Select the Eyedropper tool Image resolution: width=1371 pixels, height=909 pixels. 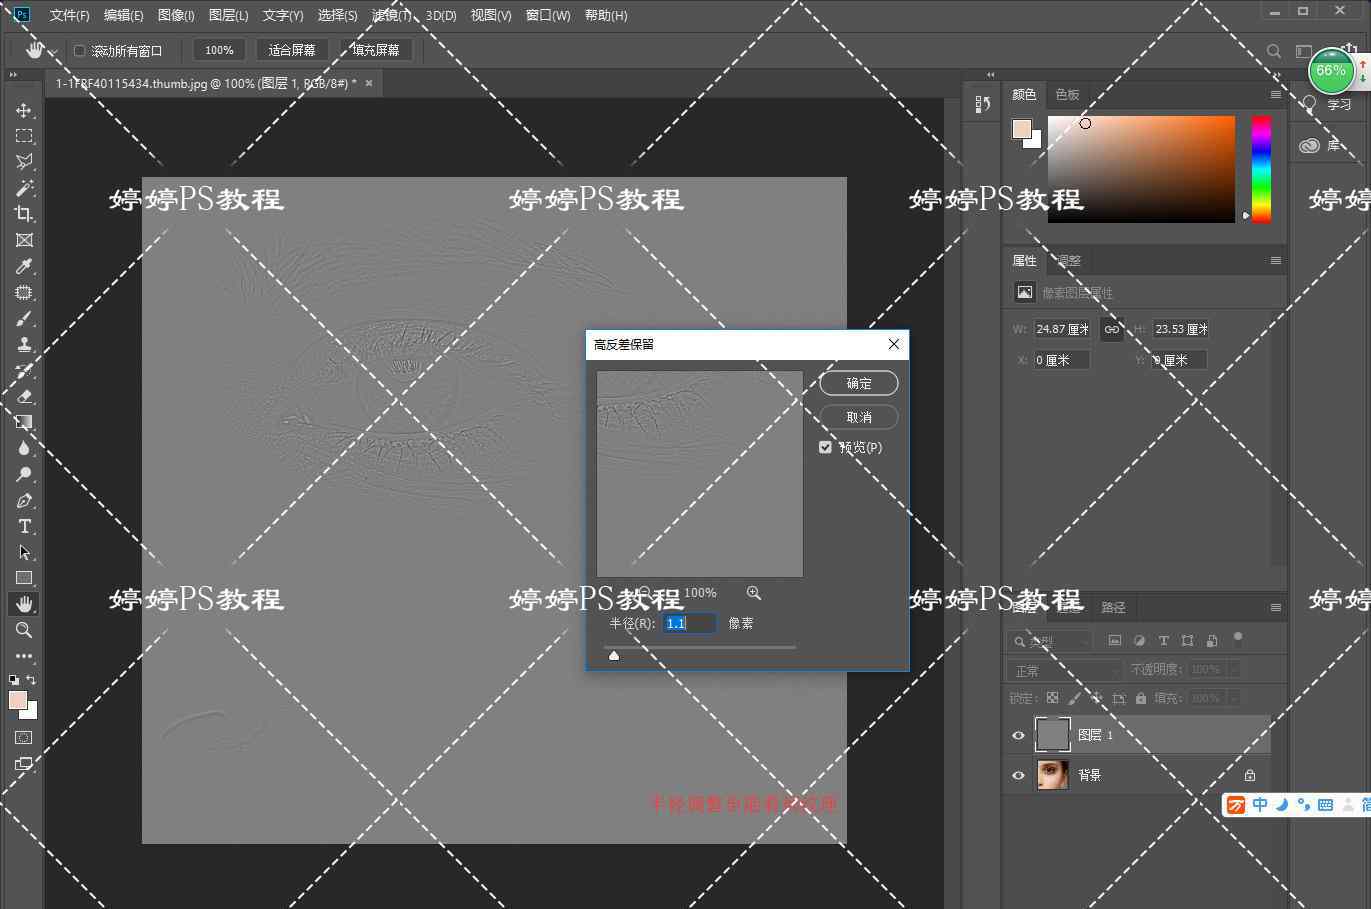(24, 266)
